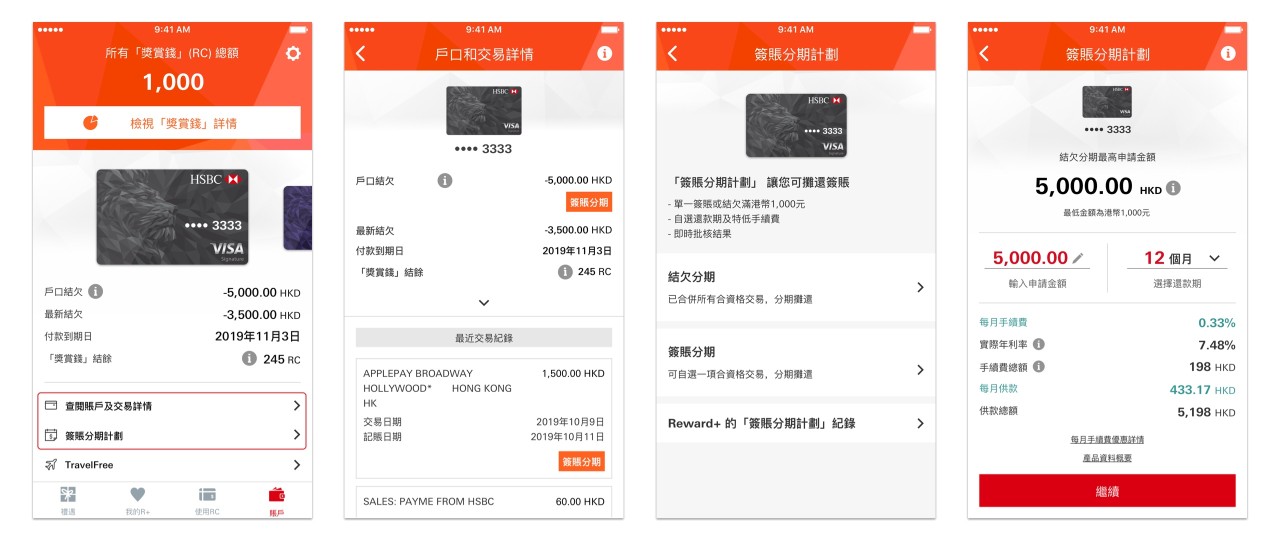Open the 每月手續費優惠詳情 link
The height and width of the screenshot is (540, 1280).
pyautogui.click(x=1107, y=439)
